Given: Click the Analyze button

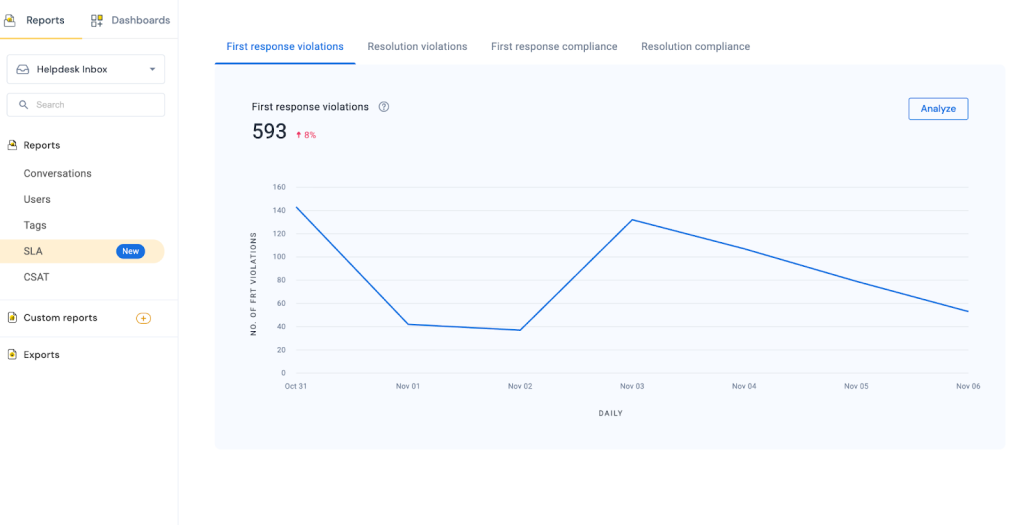Looking at the screenshot, I should coord(938,109).
